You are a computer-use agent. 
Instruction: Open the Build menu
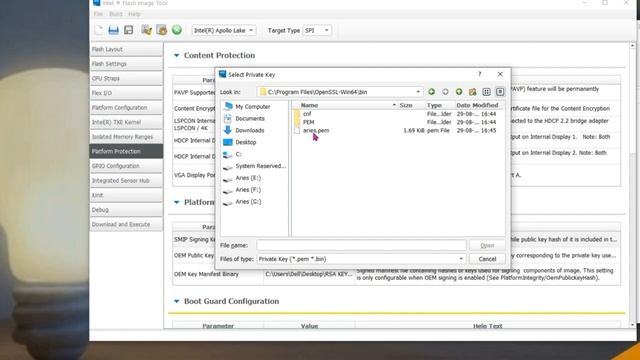116,14
